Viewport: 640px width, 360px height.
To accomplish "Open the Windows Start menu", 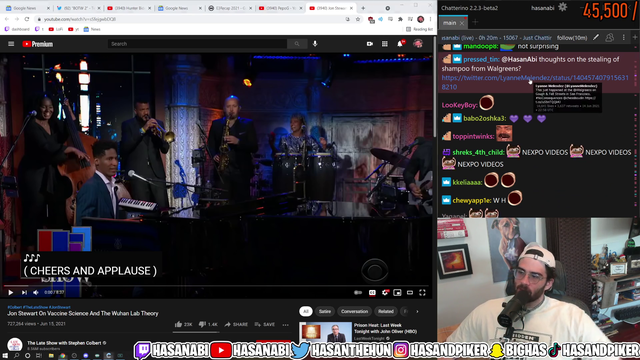I will pyautogui.click(x=5, y=356).
